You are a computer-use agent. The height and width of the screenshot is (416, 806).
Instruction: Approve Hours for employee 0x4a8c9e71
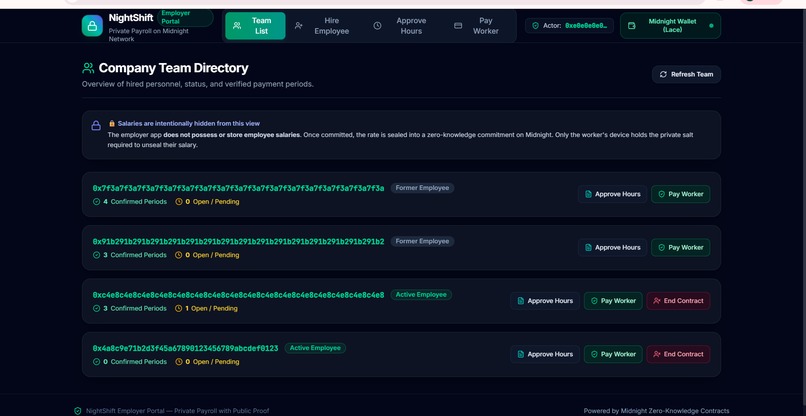545,354
